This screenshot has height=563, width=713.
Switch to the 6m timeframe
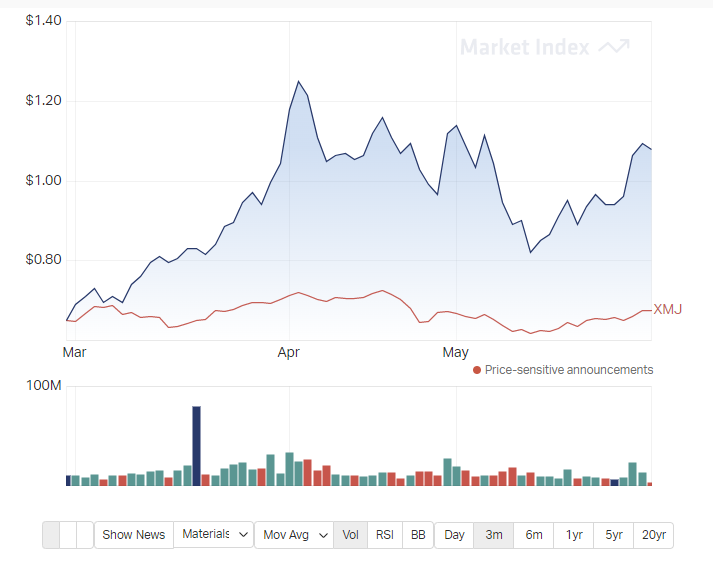pos(534,535)
